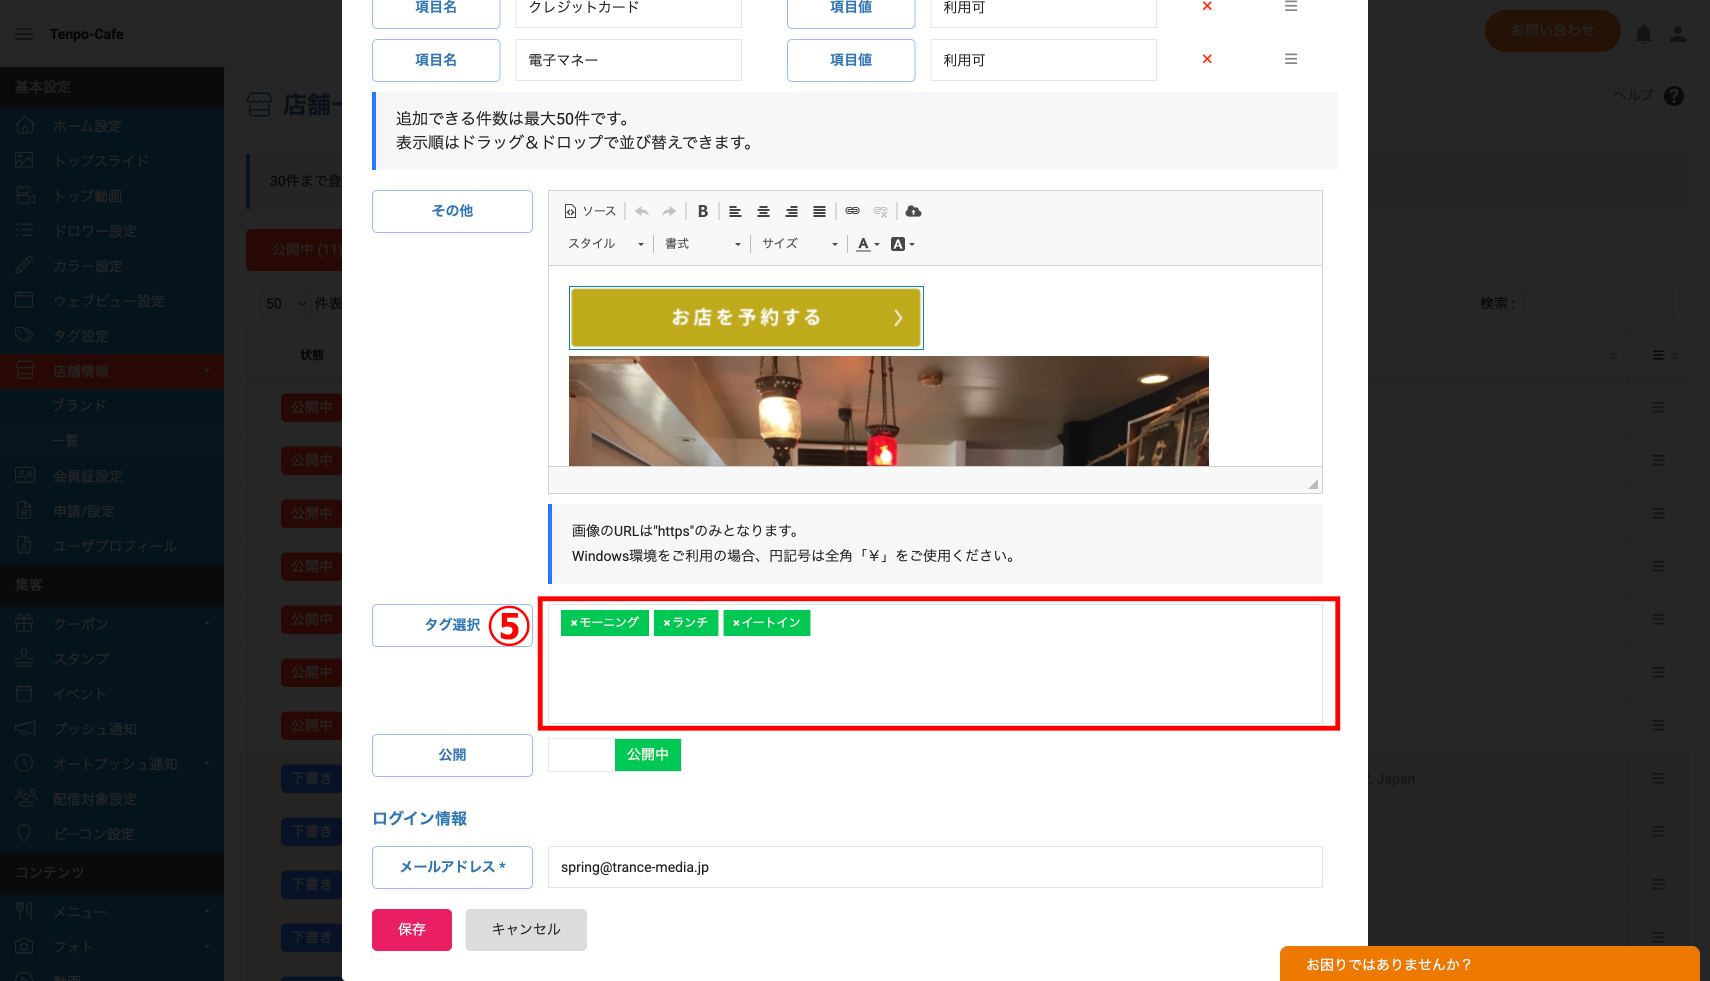The width and height of the screenshot is (1710, 981).
Task: Select ブランド under 店舗情報
Action: tap(79, 406)
